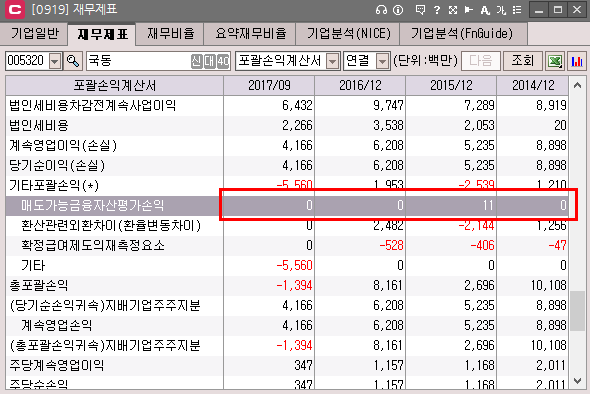
Task: Click the 9,747 value in 2016/12 column
Action: (388, 105)
